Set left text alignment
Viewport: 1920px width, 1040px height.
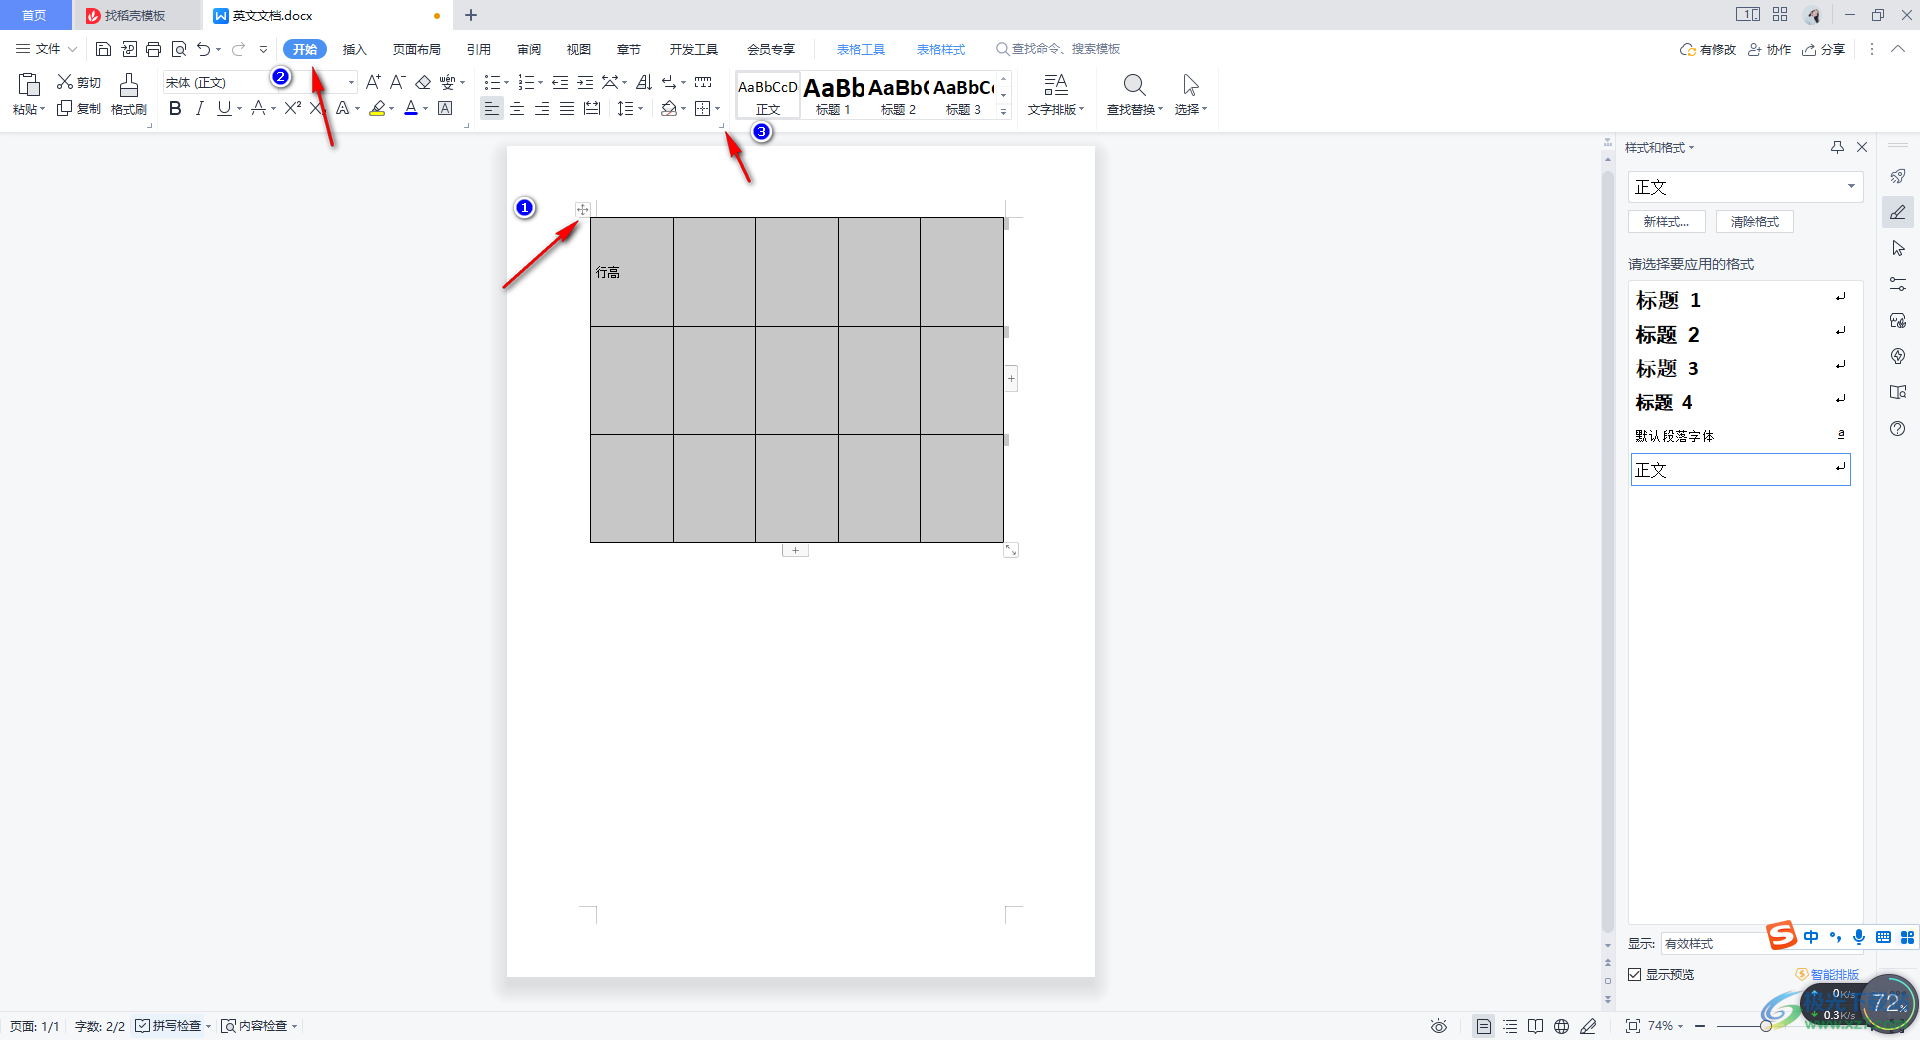coord(491,108)
